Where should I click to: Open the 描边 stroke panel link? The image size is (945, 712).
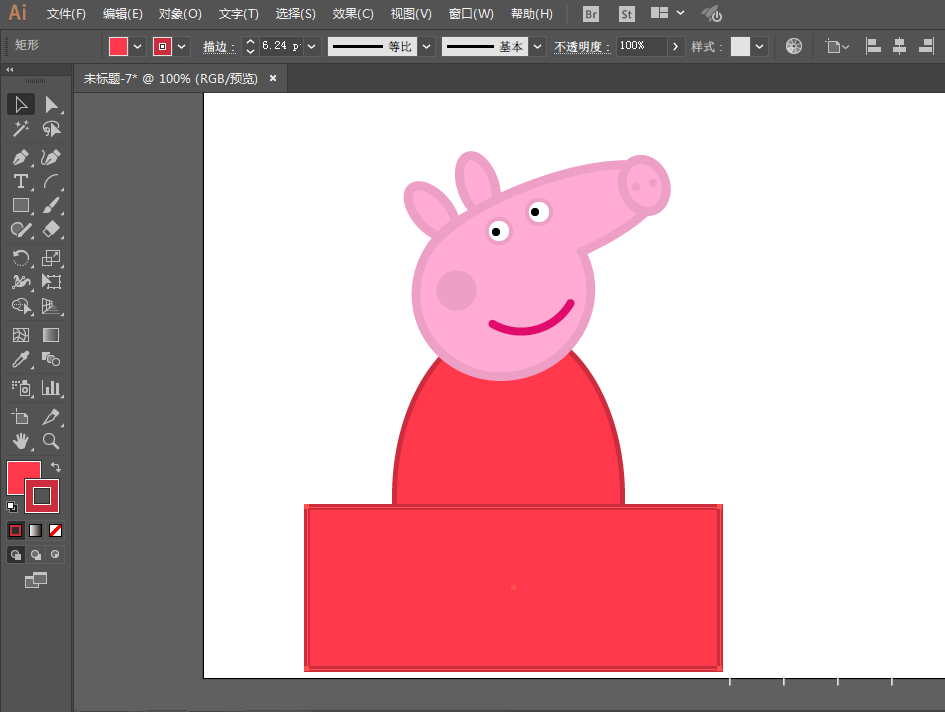coord(218,47)
